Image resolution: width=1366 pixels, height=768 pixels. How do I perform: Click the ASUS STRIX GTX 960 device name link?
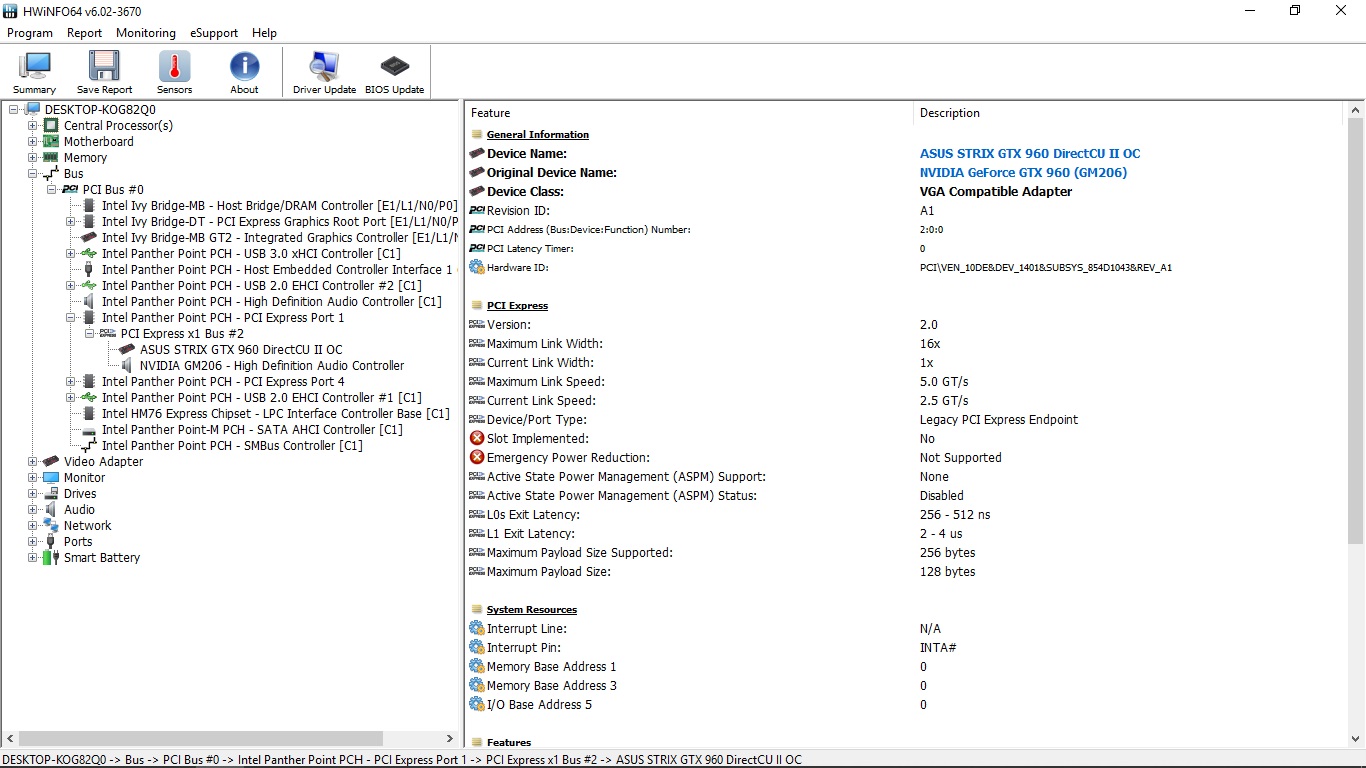[1030, 154]
